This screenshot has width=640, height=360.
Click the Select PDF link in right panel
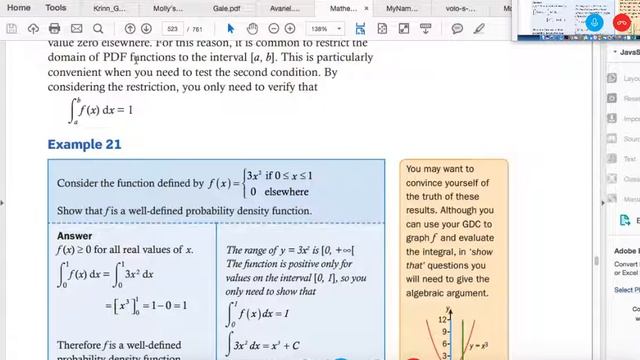627,289
